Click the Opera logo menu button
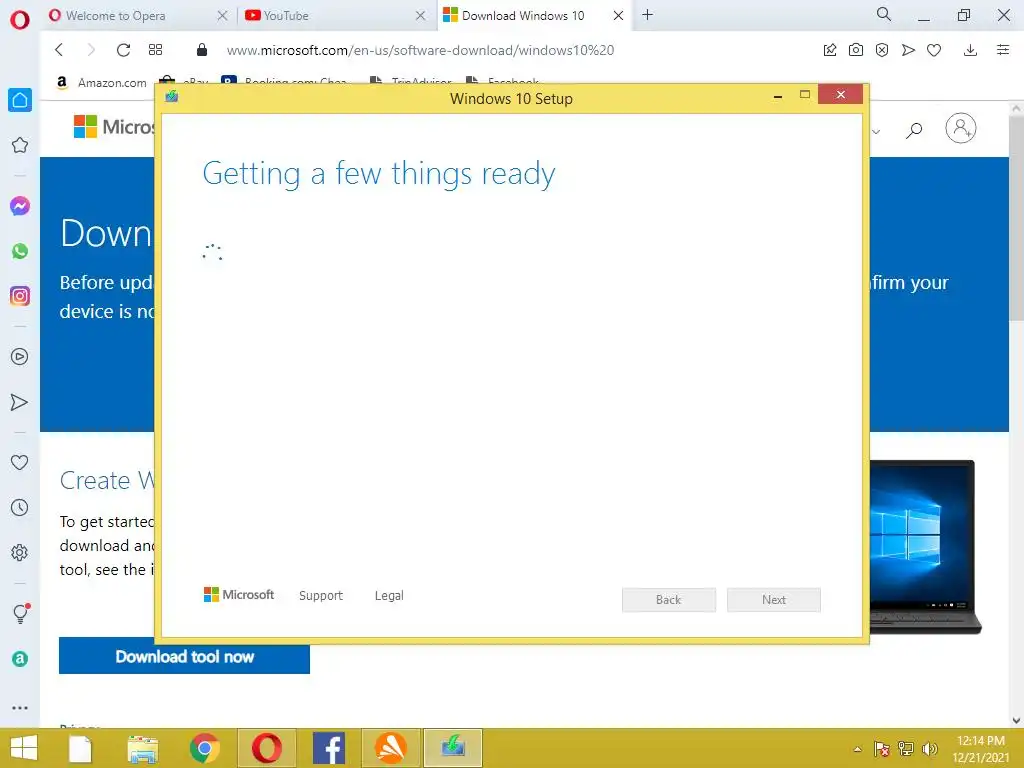Image resolution: width=1024 pixels, height=768 pixels. tap(20, 20)
